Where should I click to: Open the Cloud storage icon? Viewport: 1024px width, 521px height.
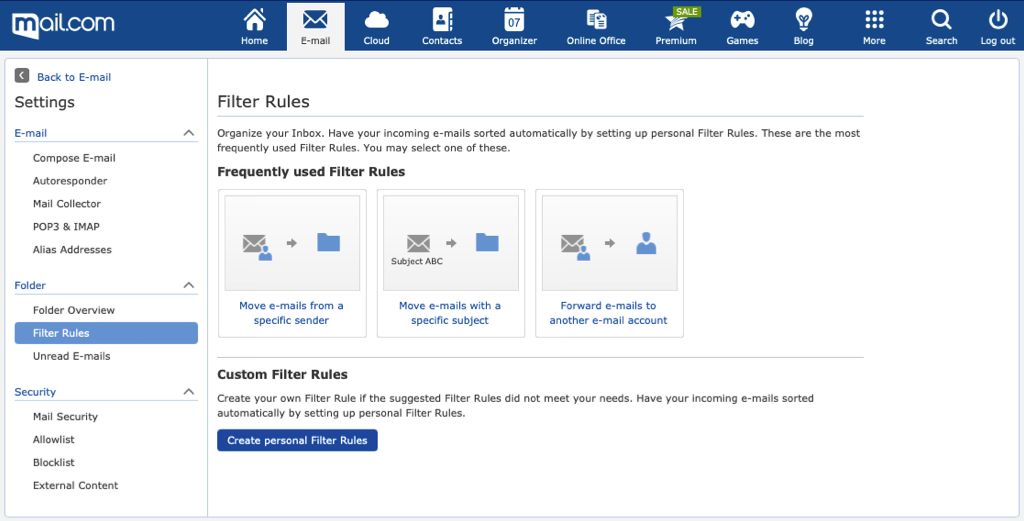(376, 20)
